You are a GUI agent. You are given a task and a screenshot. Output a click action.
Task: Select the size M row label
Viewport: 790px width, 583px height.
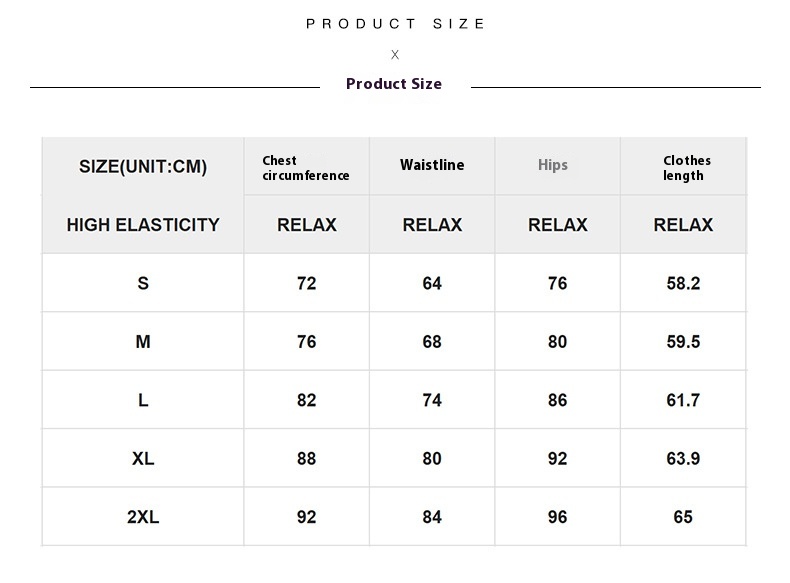point(143,342)
